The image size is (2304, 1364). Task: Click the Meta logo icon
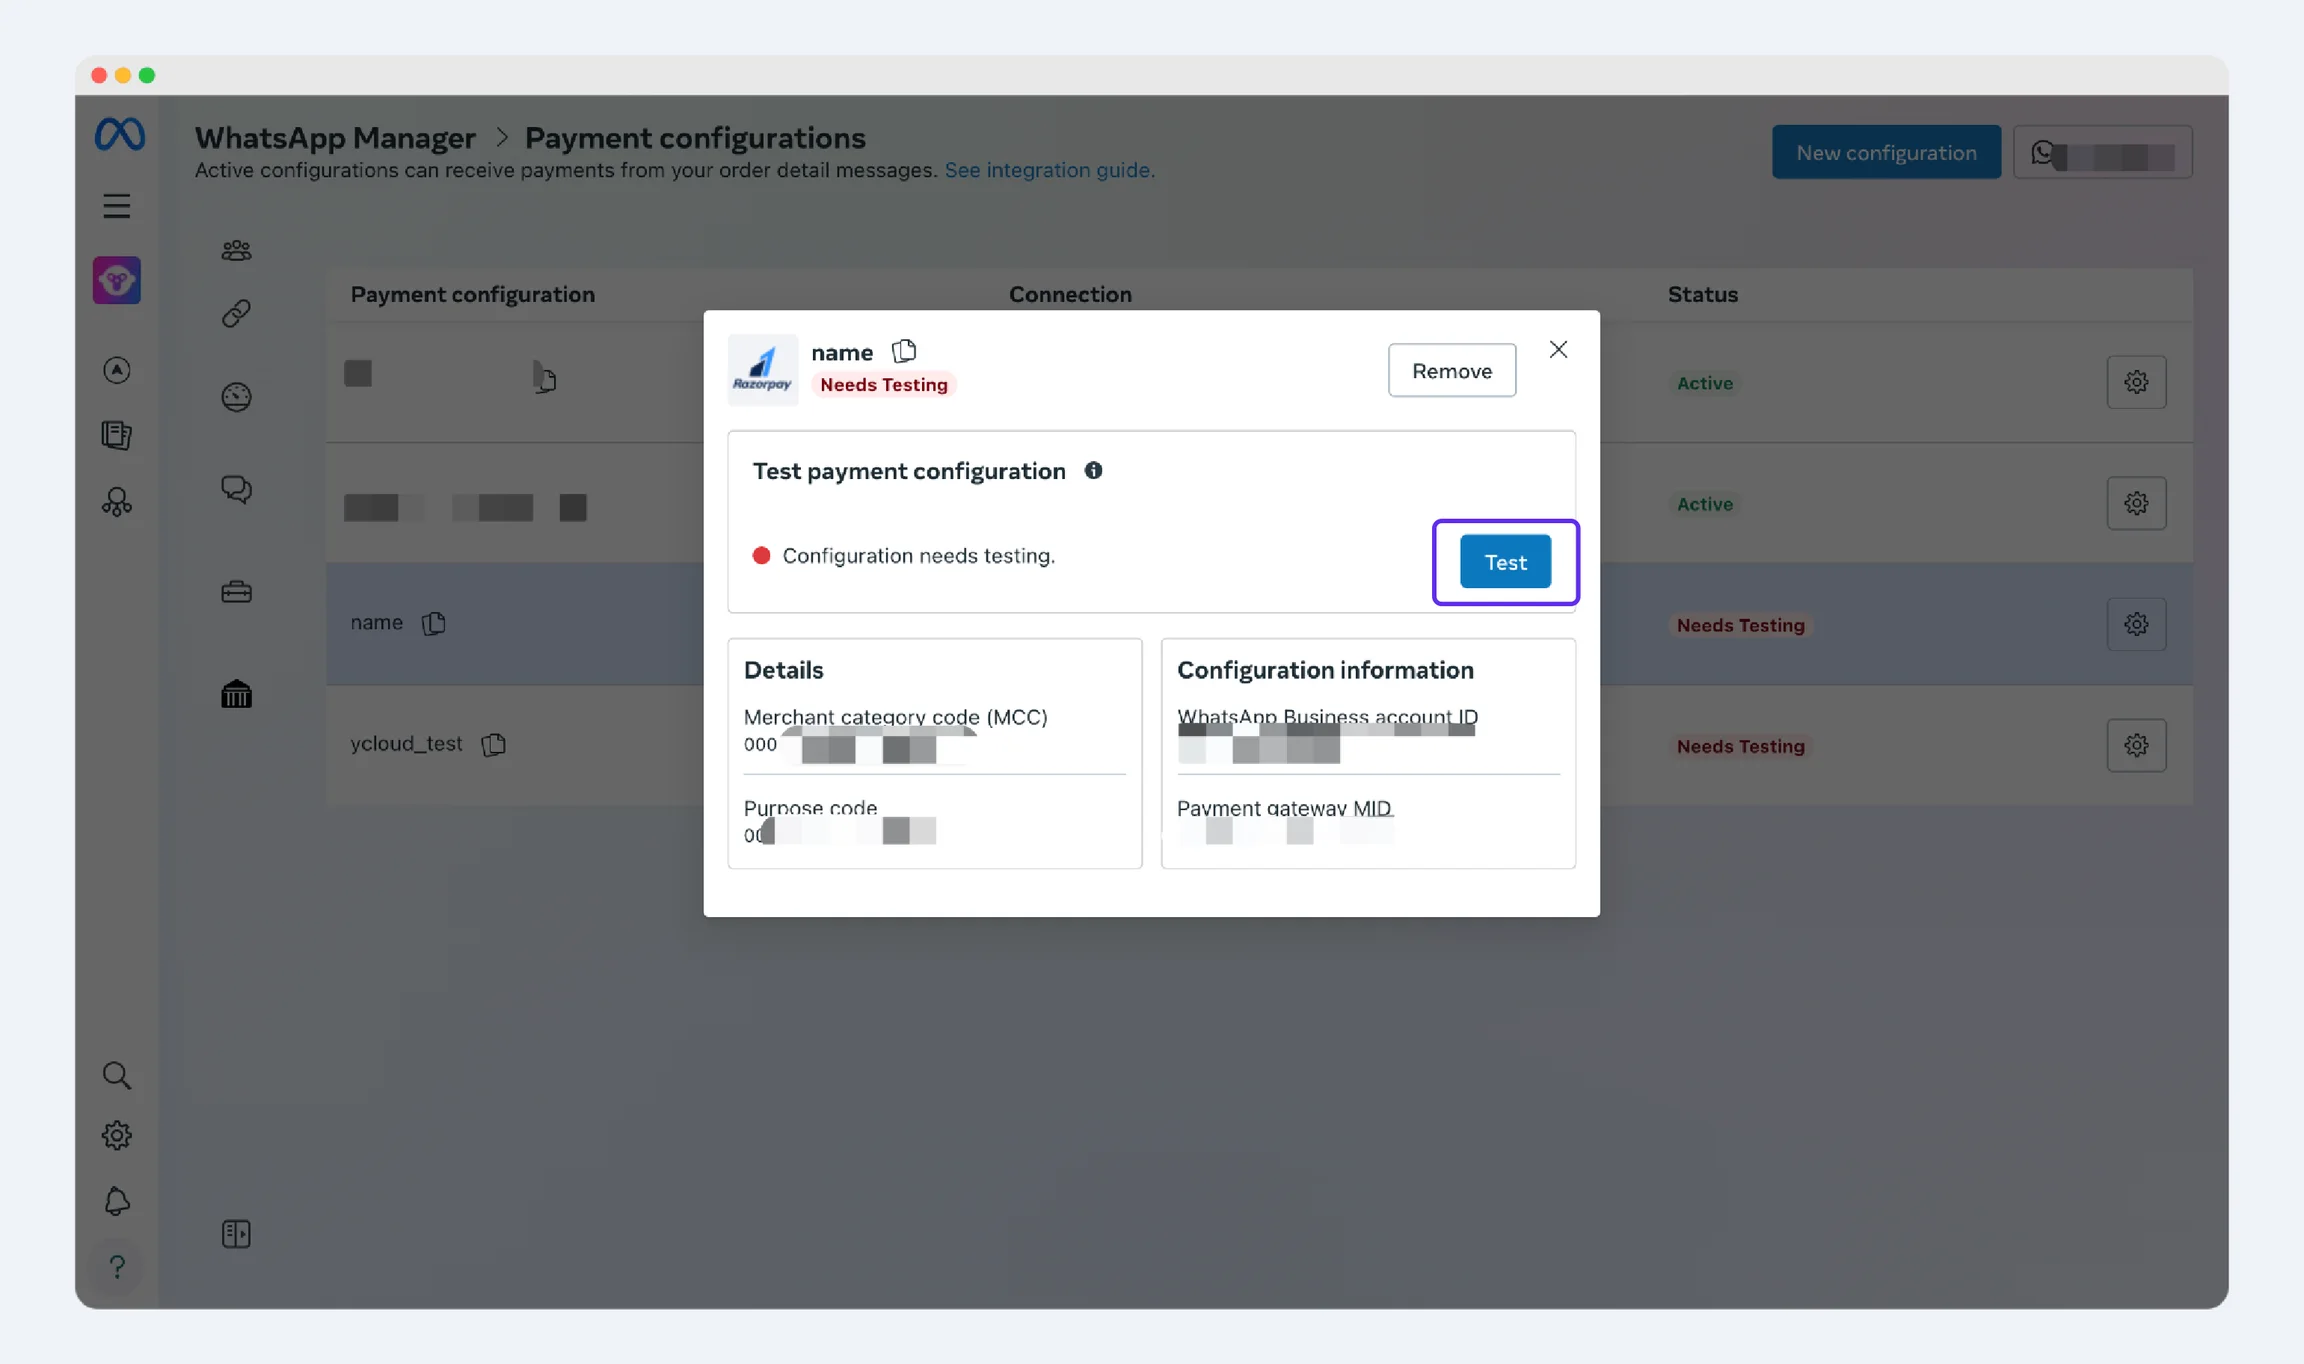pyautogui.click(x=119, y=135)
